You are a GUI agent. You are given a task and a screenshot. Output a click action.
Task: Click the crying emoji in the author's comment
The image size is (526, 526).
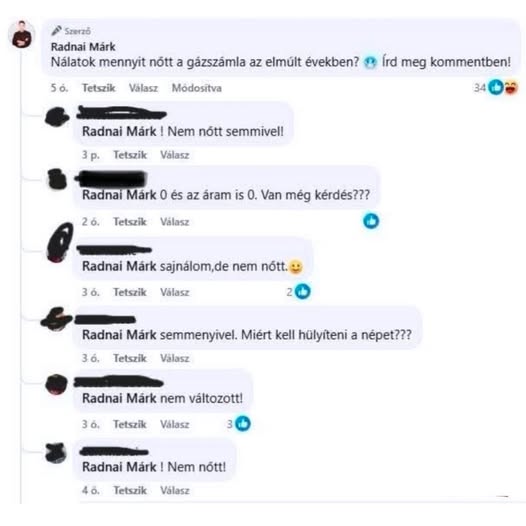coord(370,62)
